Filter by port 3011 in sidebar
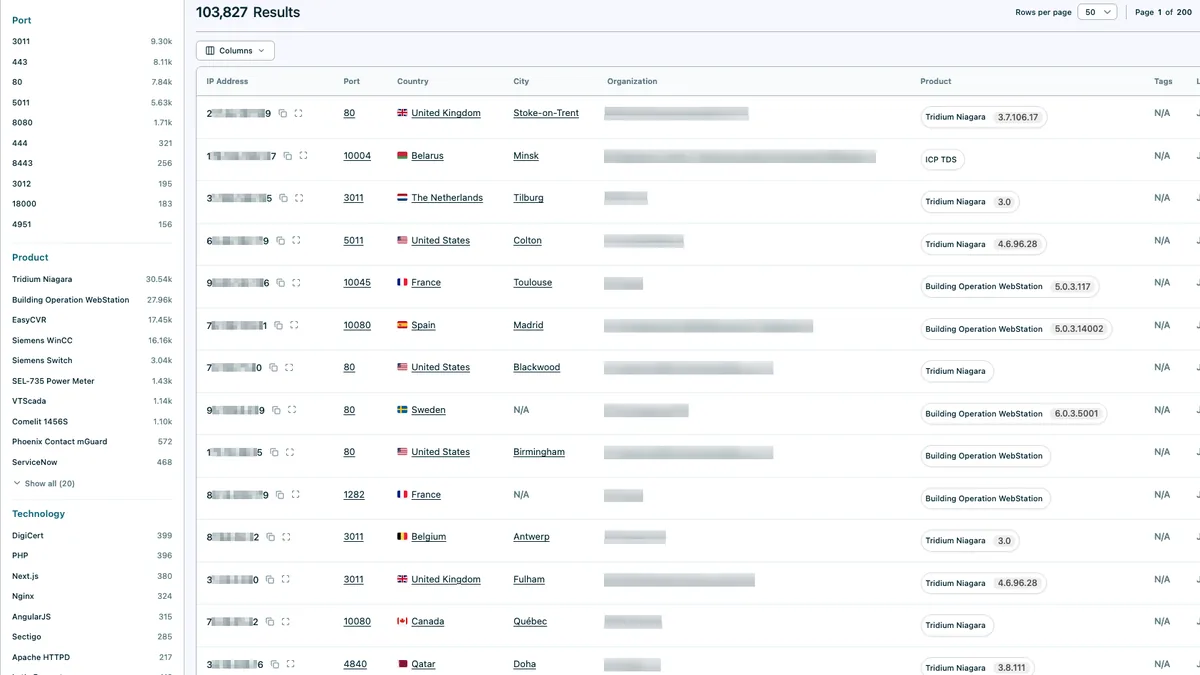 coord(92,42)
